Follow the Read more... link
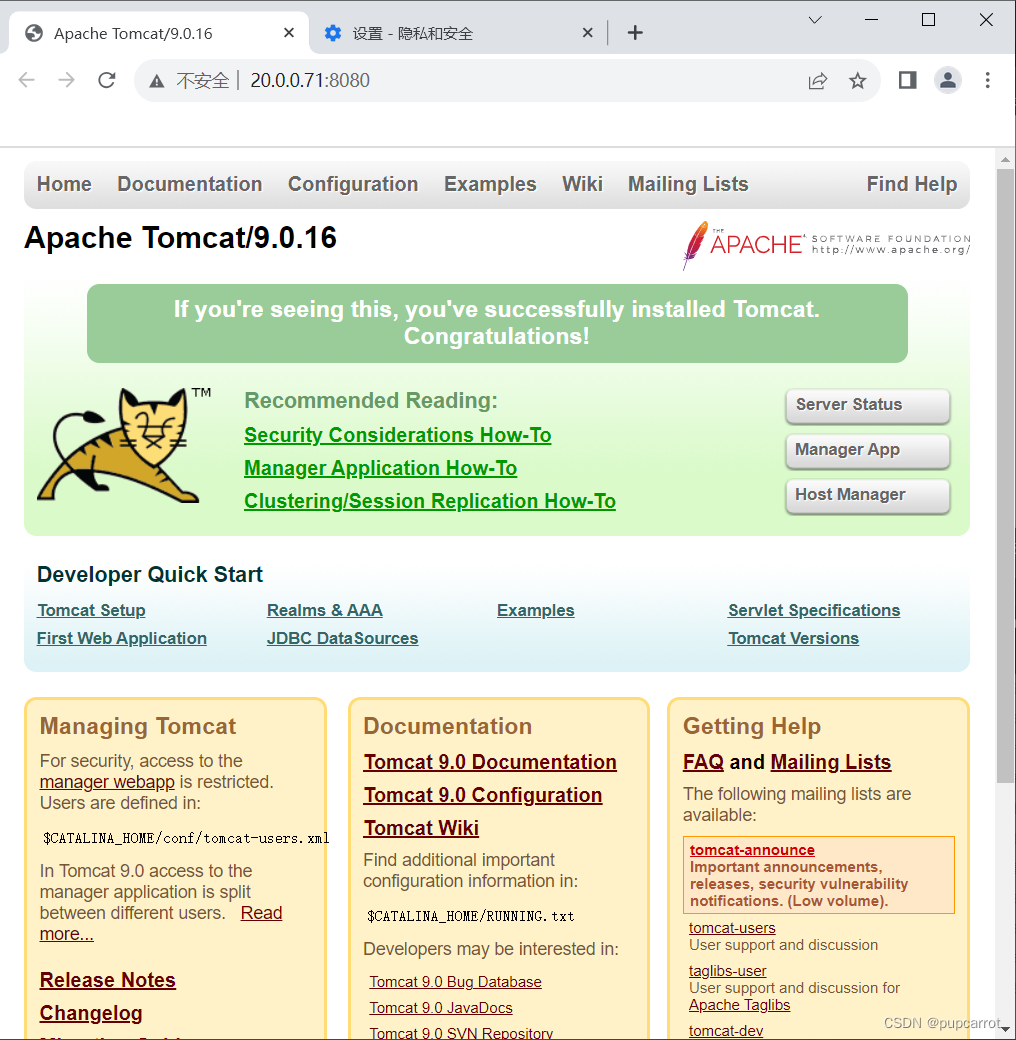The height and width of the screenshot is (1040, 1016). 261,913
